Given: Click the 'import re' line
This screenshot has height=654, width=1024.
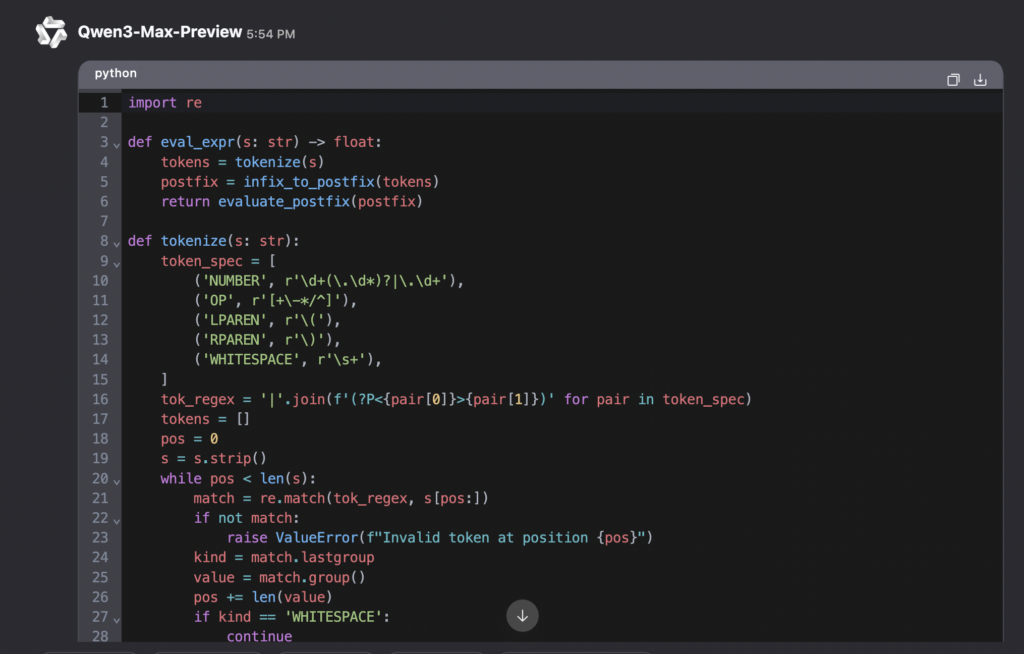Looking at the screenshot, I should click(x=165, y=103).
